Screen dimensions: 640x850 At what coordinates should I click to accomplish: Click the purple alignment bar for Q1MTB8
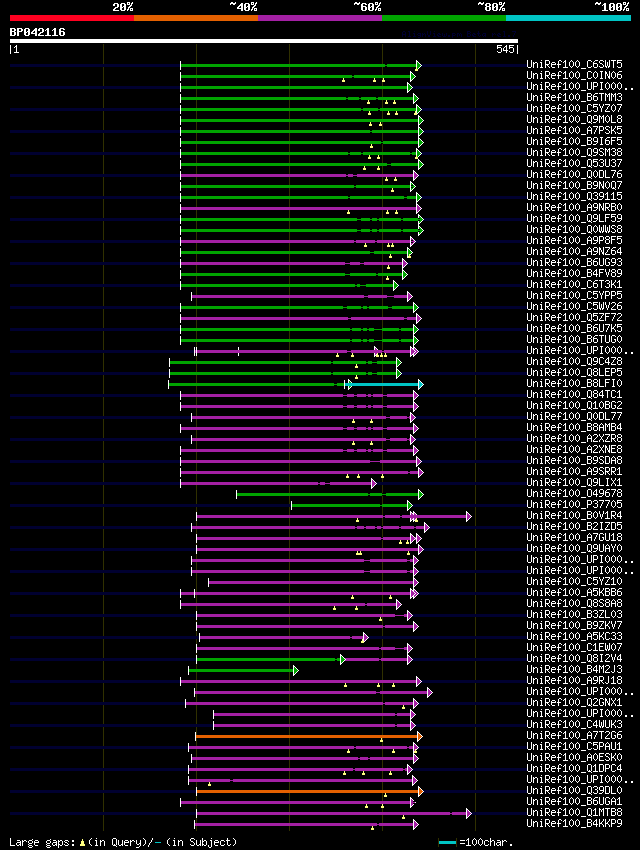(x=332, y=813)
